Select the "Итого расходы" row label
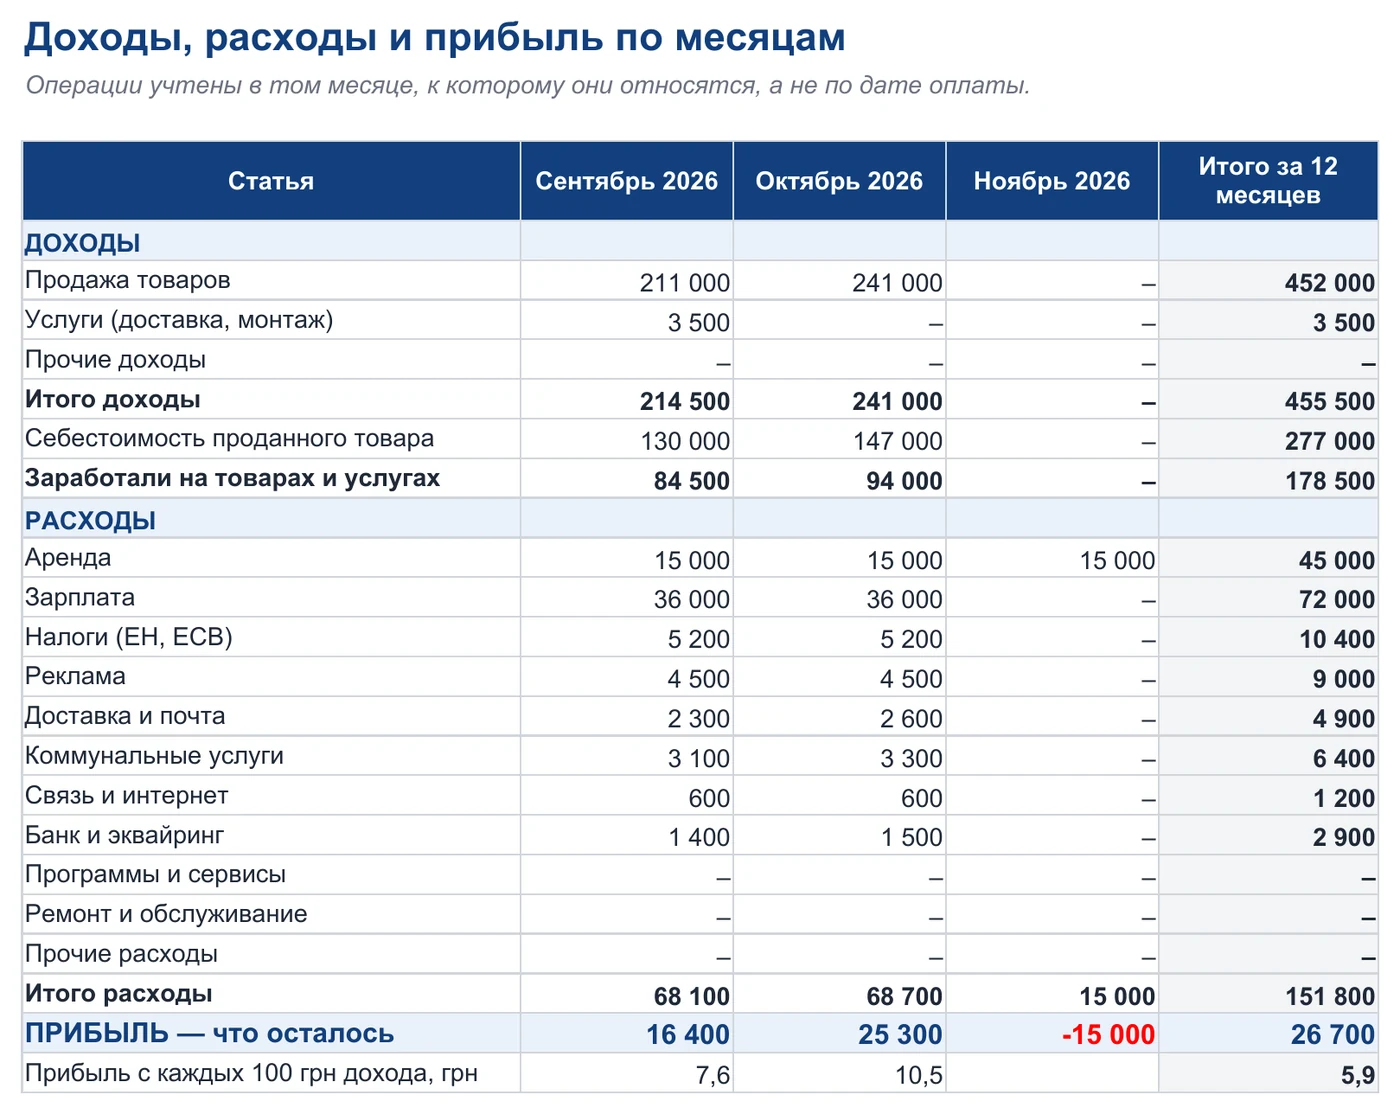The image size is (1400, 1114). pos(118,994)
